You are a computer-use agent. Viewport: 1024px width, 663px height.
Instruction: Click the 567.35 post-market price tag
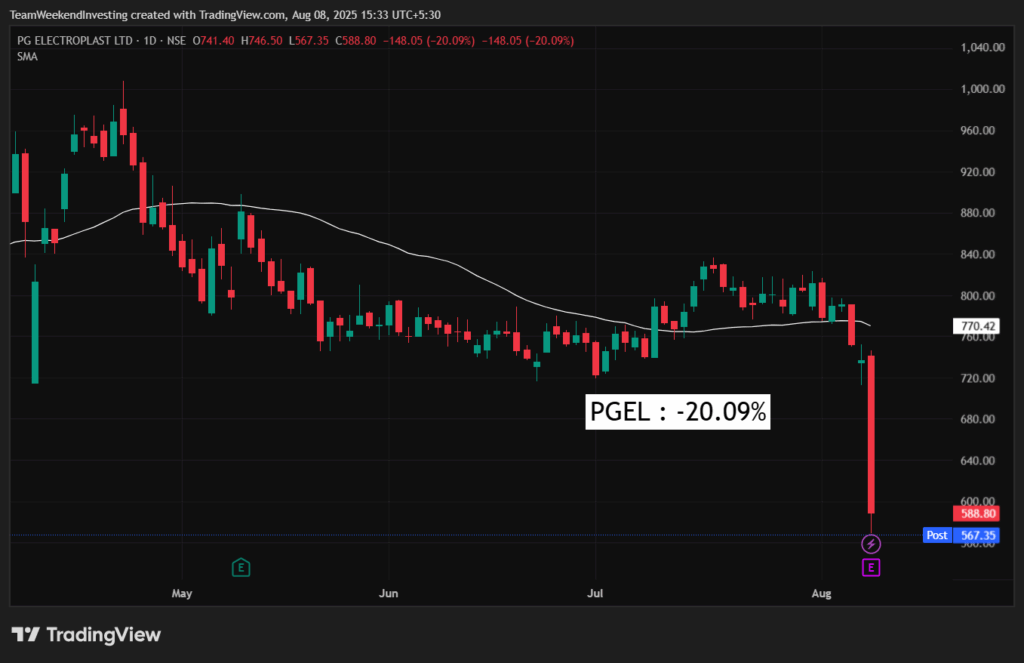coord(976,536)
